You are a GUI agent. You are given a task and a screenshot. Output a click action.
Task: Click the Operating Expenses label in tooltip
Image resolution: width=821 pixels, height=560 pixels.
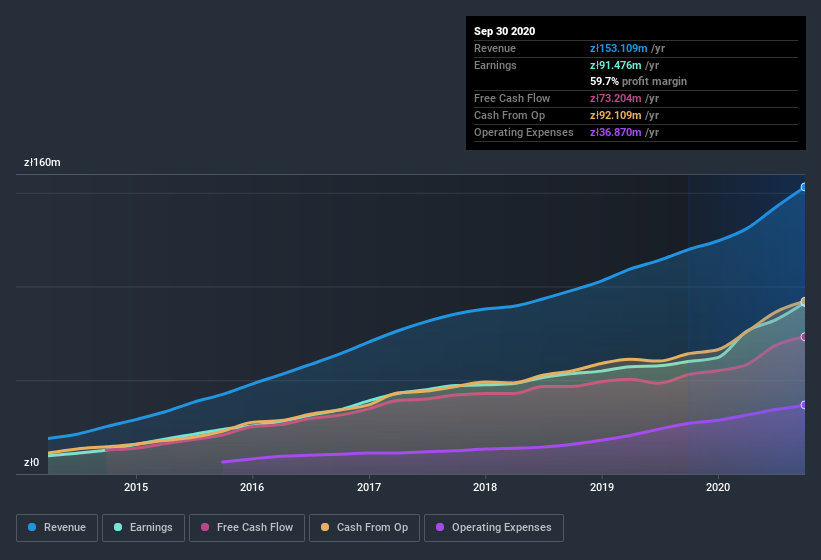(524, 132)
